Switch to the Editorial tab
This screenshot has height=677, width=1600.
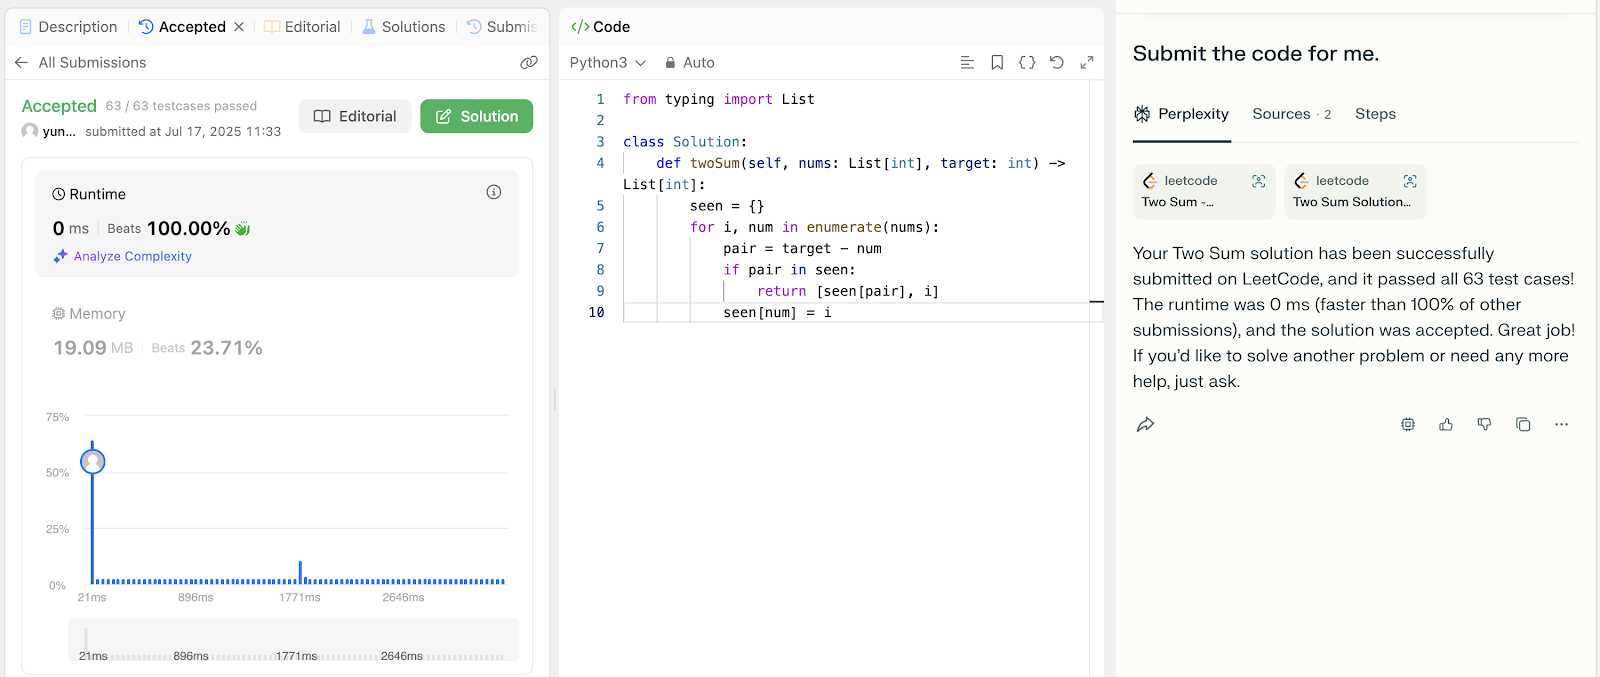[x=302, y=27]
